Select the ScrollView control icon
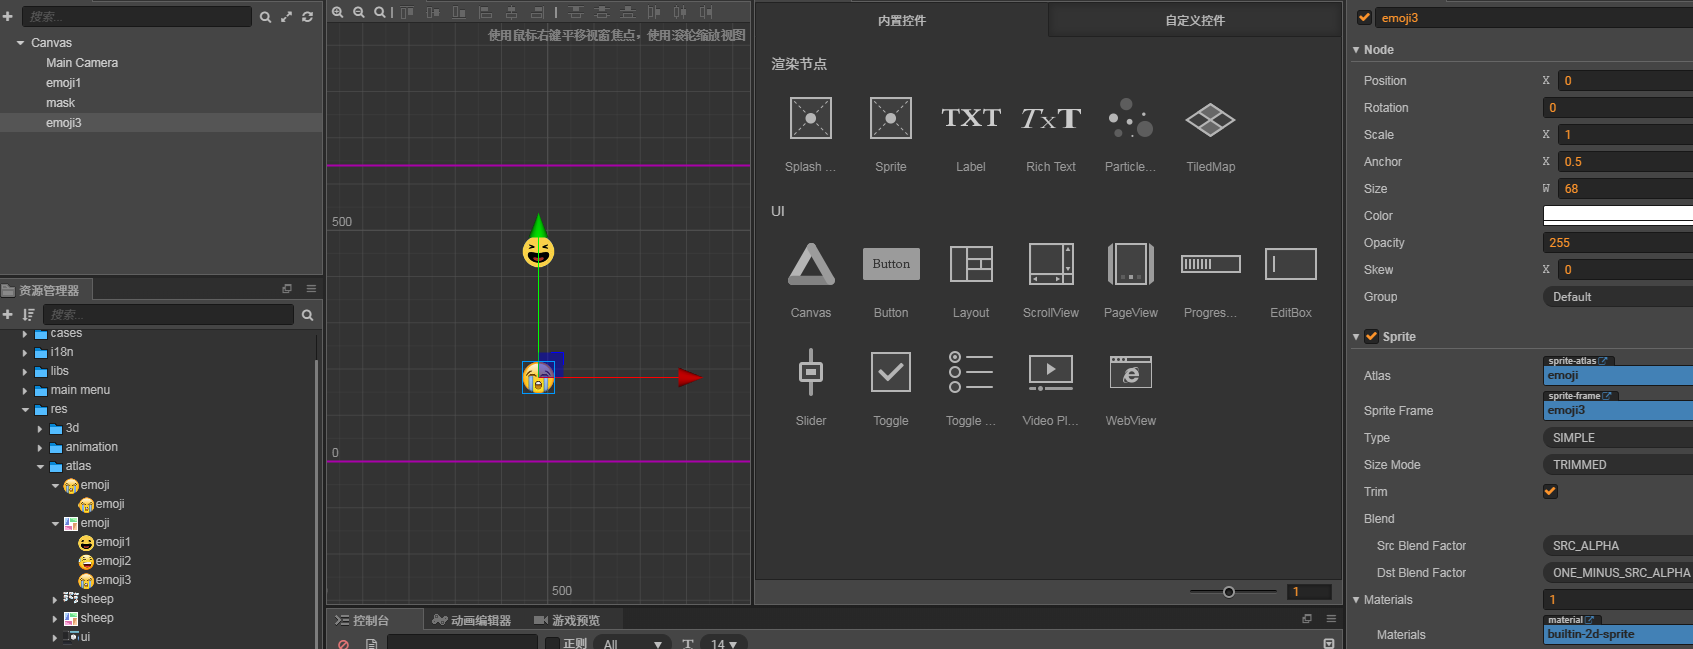Image resolution: width=1693 pixels, height=649 pixels. (x=1051, y=264)
